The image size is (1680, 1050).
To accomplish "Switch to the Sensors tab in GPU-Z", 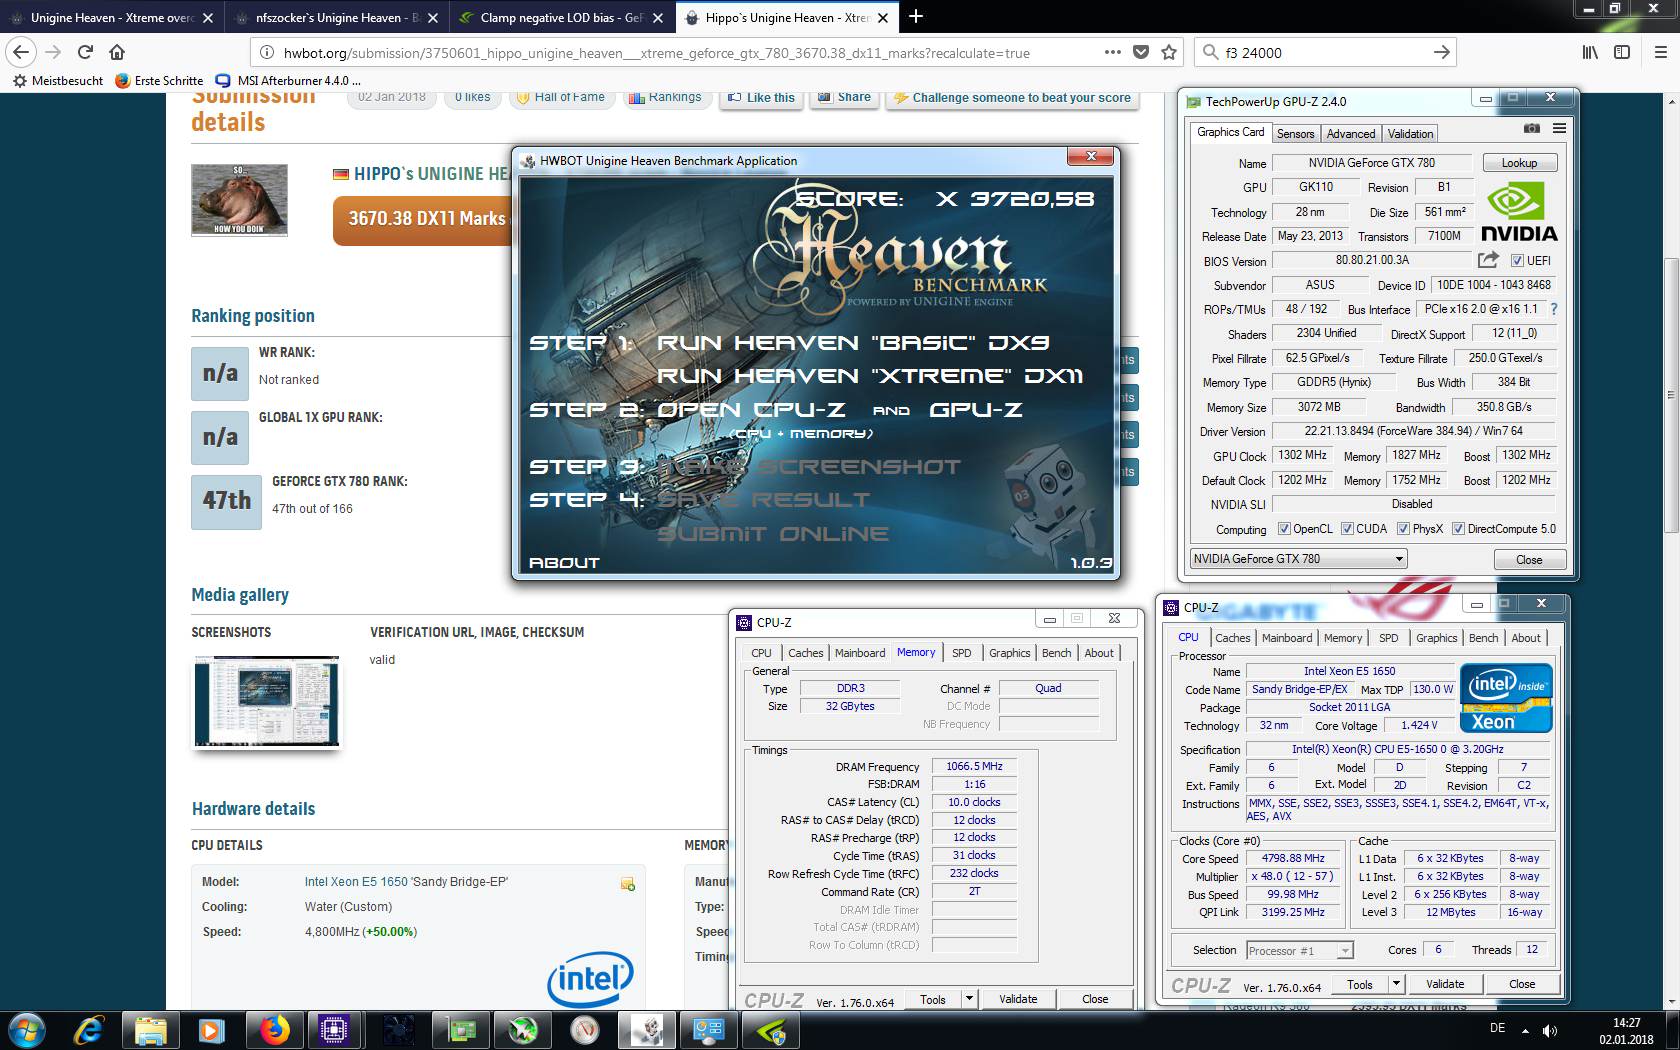I will (x=1295, y=133).
